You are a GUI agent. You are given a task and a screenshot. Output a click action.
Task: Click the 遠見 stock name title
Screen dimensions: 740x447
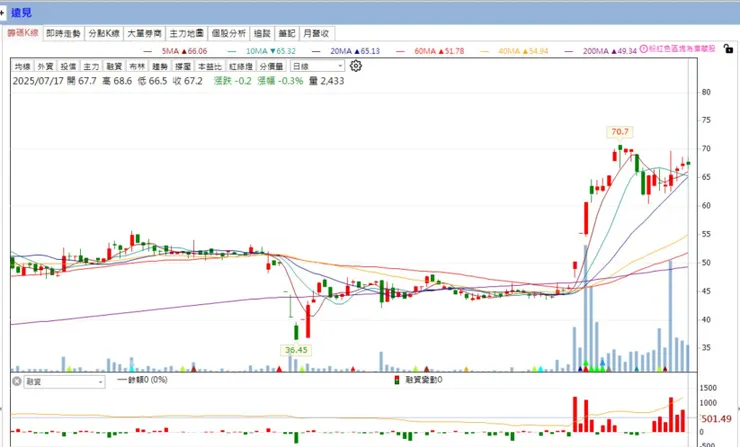click(21, 13)
